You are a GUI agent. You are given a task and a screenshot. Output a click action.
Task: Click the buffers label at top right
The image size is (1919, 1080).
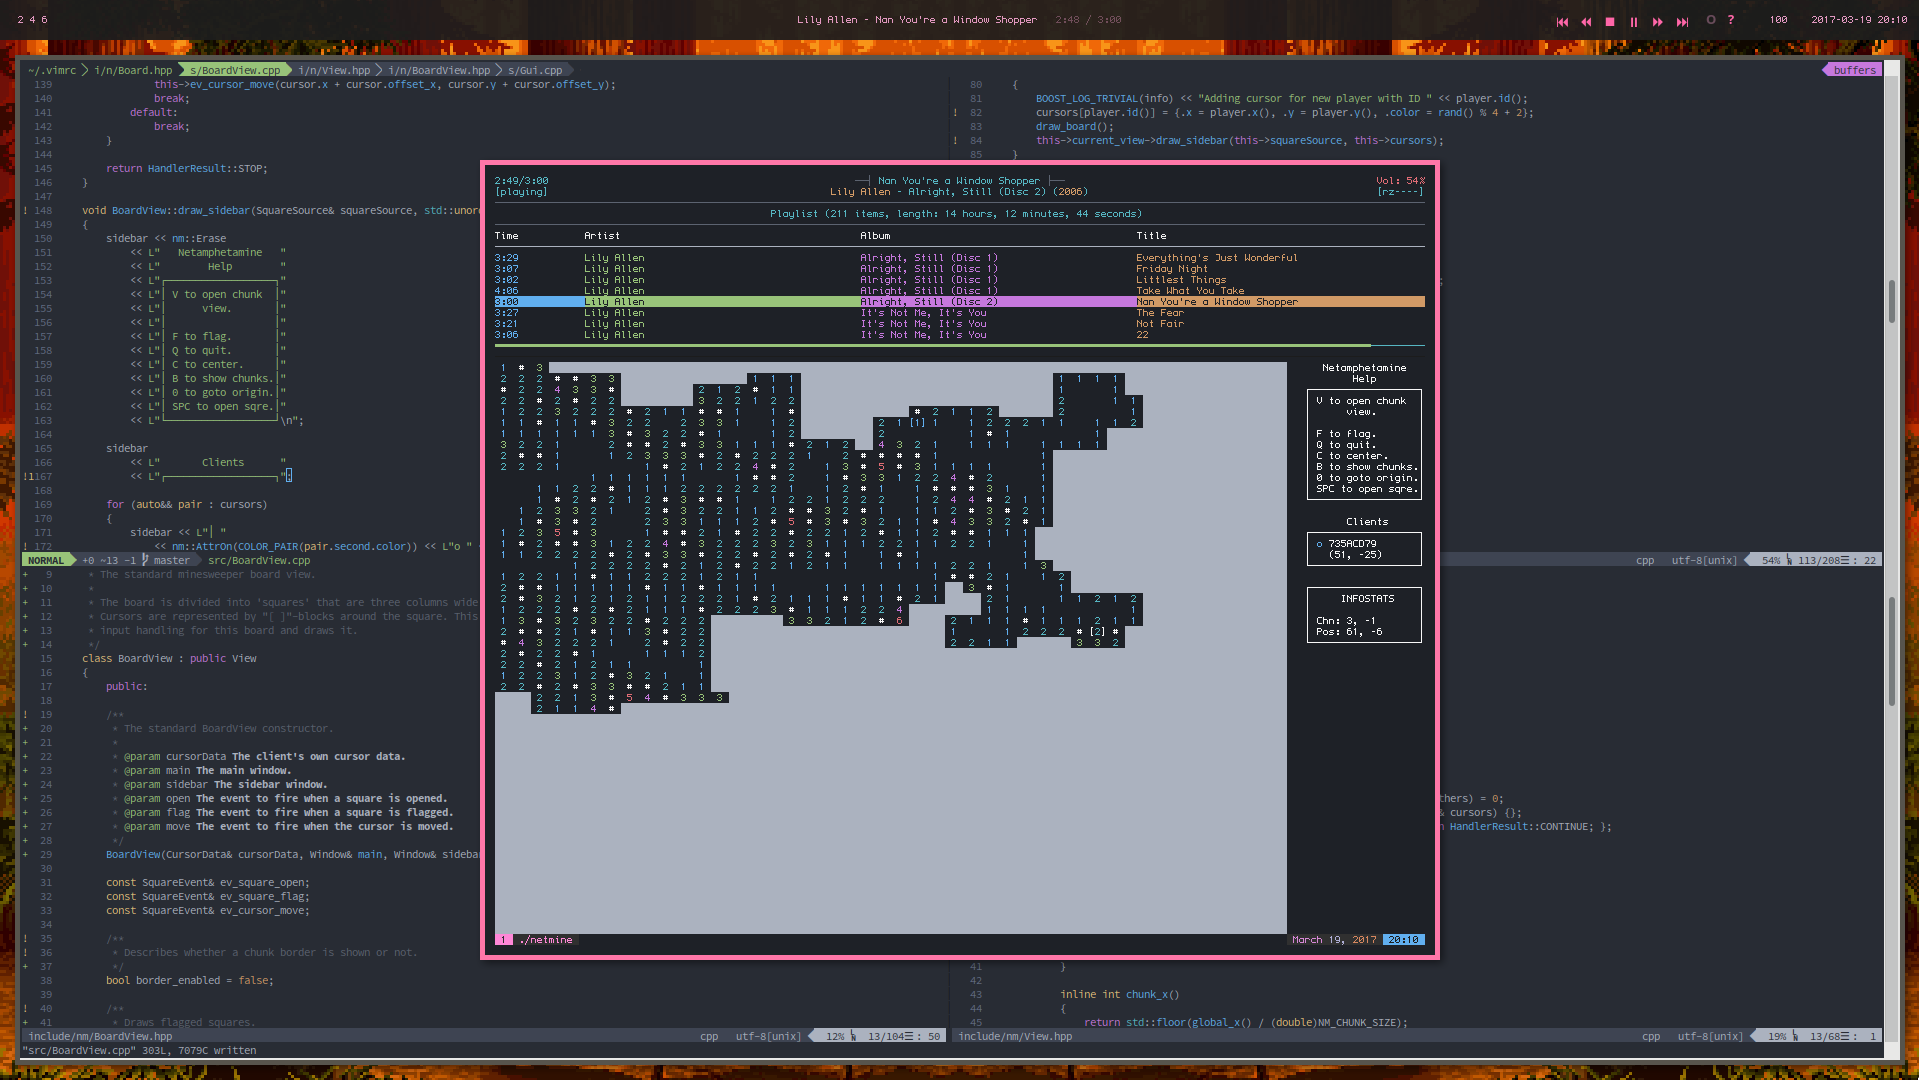click(1854, 70)
